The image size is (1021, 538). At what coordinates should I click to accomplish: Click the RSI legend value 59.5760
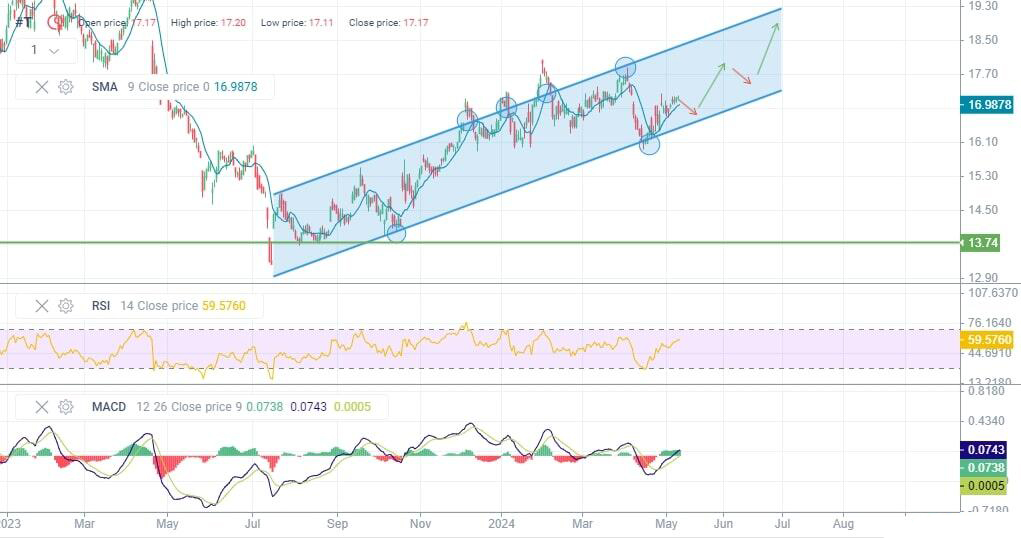[224, 305]
